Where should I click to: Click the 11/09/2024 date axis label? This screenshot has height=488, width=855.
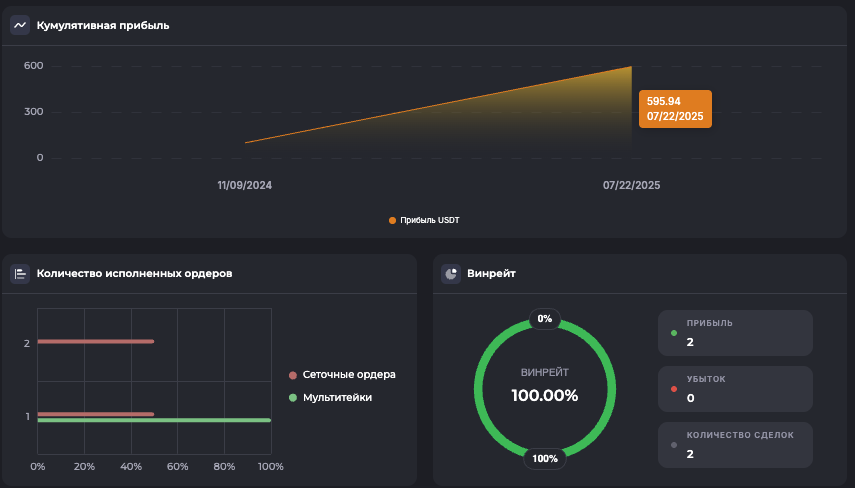tap(245, 186)
